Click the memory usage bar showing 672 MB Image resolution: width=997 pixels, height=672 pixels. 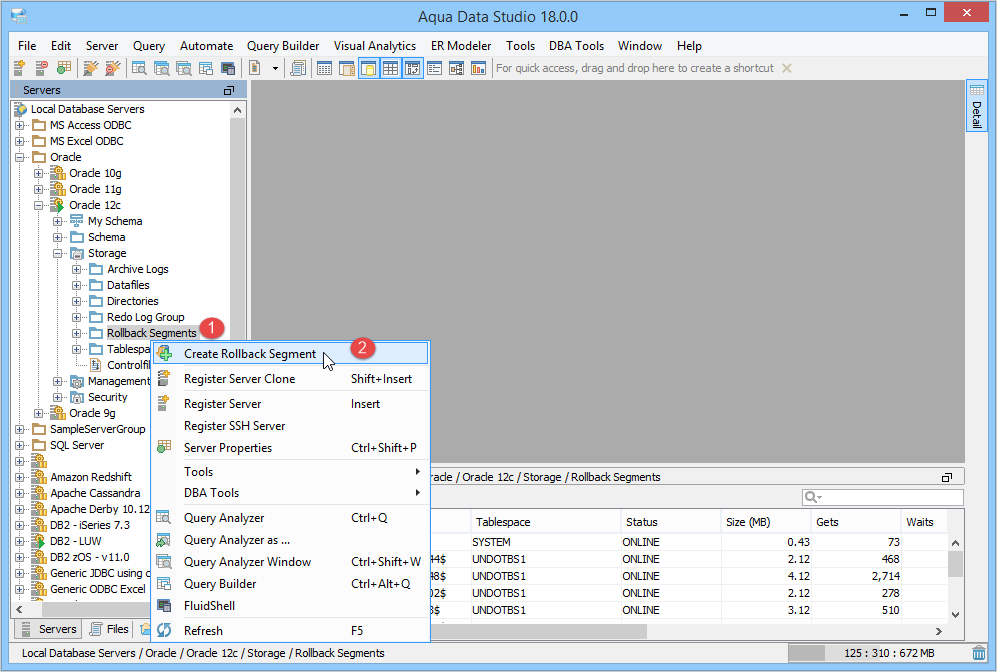click(878, 653)
